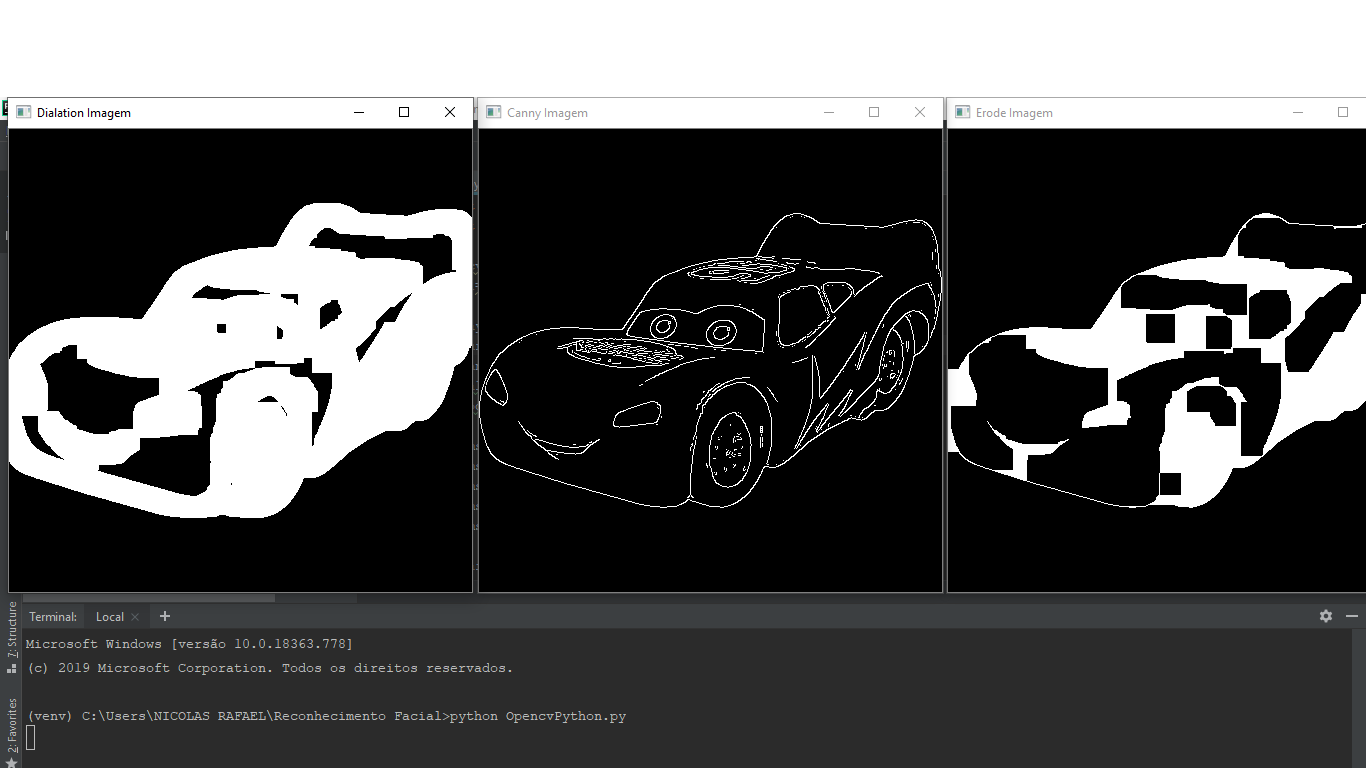Add a new terminal session
This screenshot has width=1366, height=768.
tap(165, 616)
